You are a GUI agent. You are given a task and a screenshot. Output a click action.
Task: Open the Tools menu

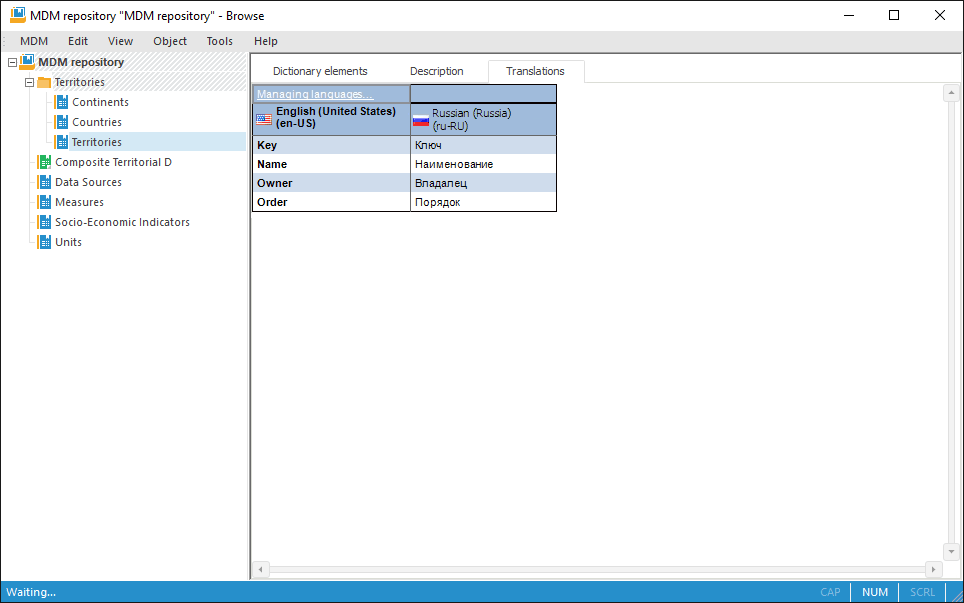(219, 41)
